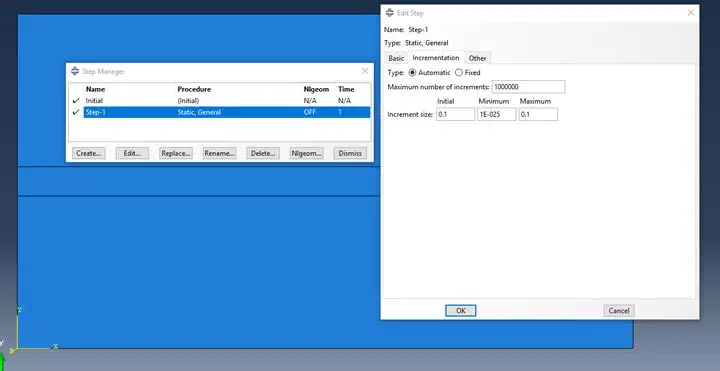Click the Delete... button in Step Manager
The width and height of the screenshot is (720, 371).
(263, 153)
